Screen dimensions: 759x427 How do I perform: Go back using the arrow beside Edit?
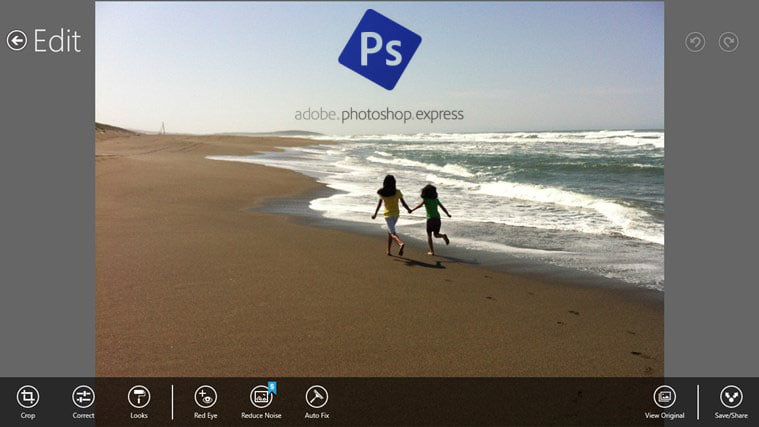tap(17, 41)
